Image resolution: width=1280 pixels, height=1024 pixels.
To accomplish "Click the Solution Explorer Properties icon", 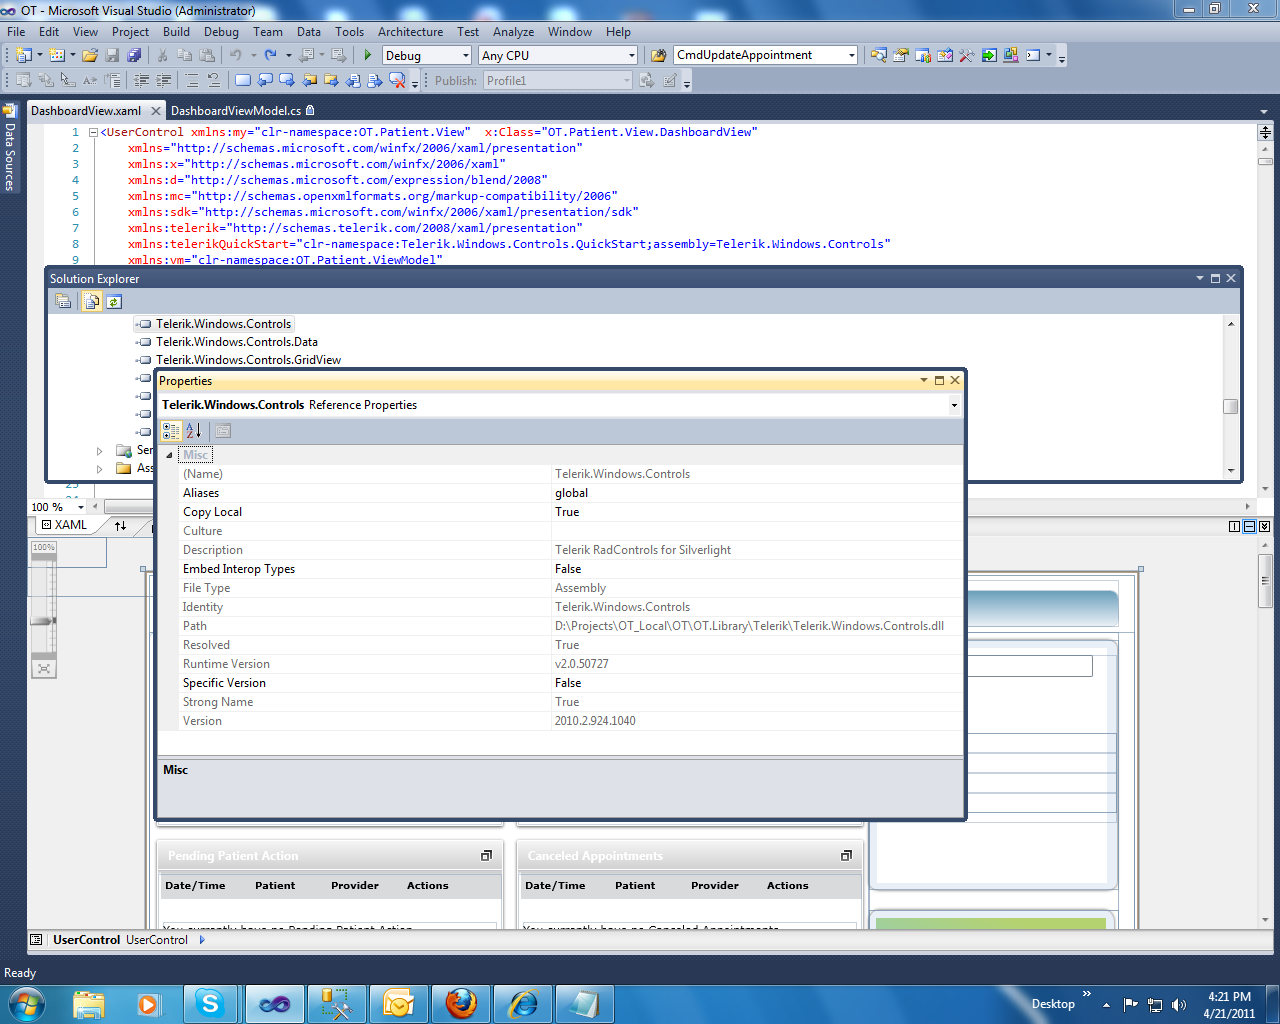I will click(63, 301).
